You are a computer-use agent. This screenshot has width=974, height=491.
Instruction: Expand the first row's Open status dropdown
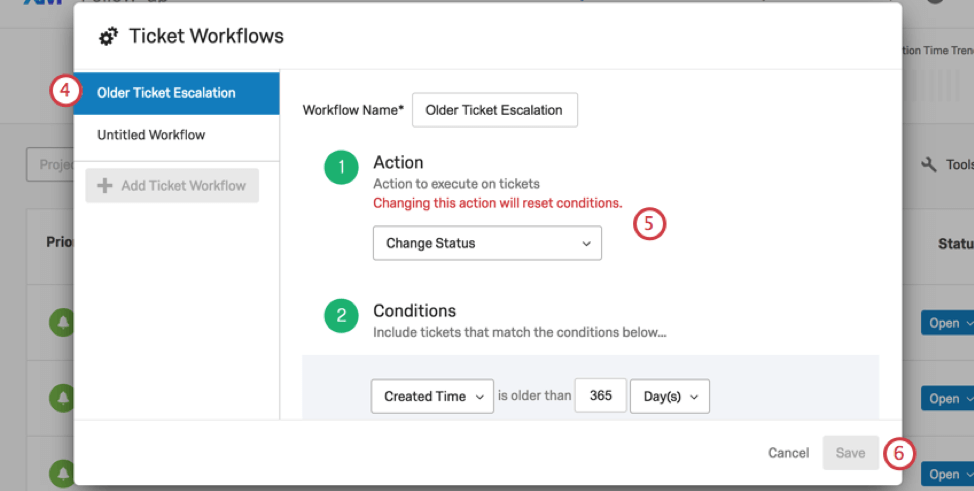click(946, 323)
